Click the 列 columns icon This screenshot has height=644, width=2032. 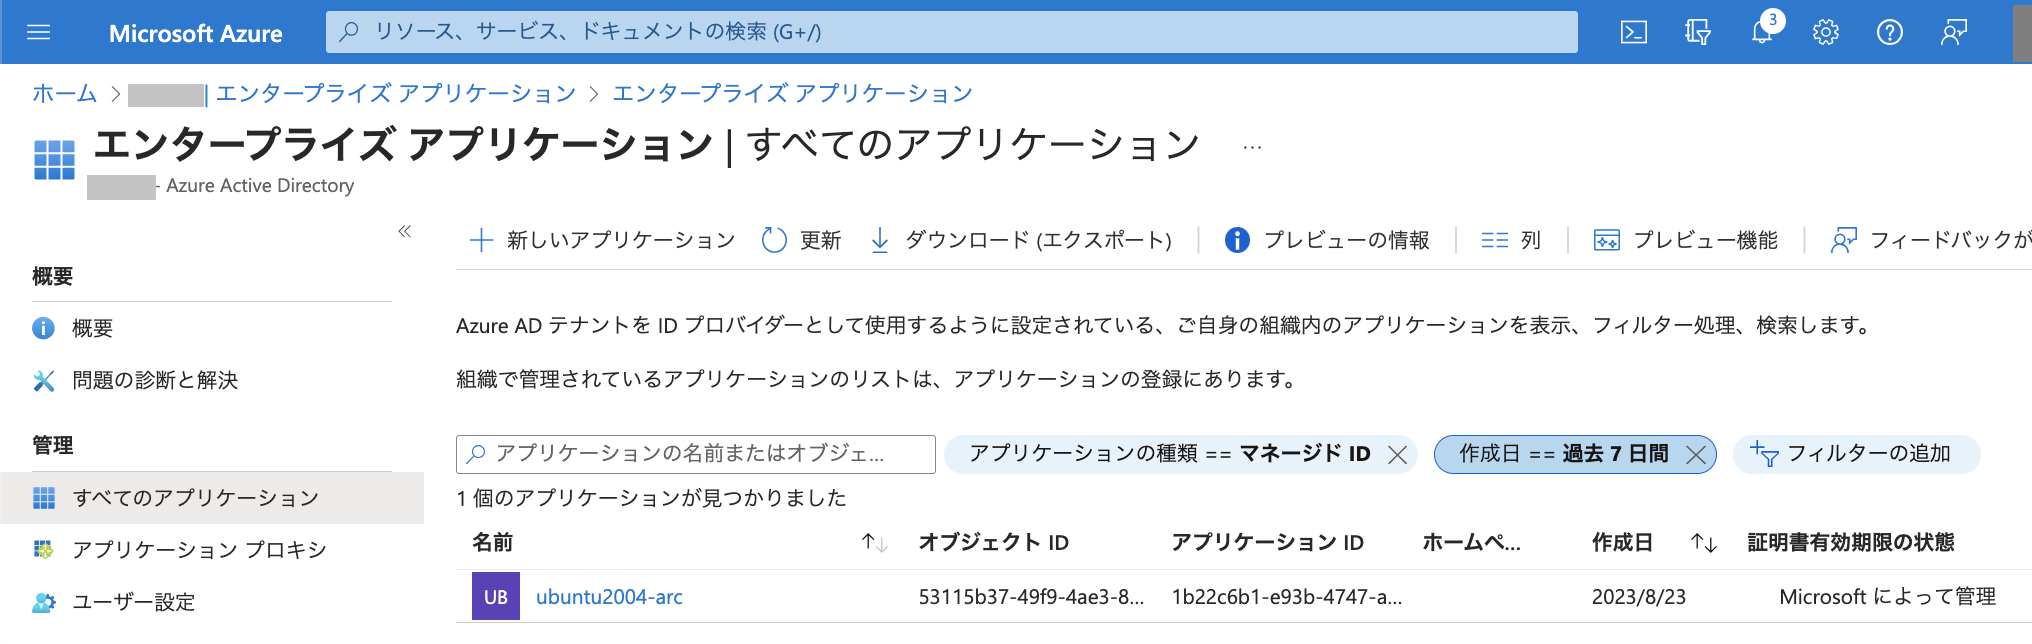pyautogui.click(x=1495, y=240)
